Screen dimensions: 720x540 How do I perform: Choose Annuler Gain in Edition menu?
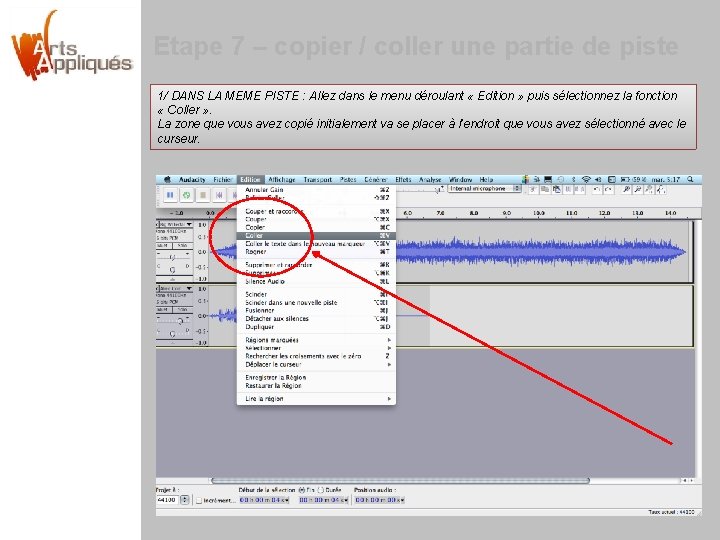point(316,190)
